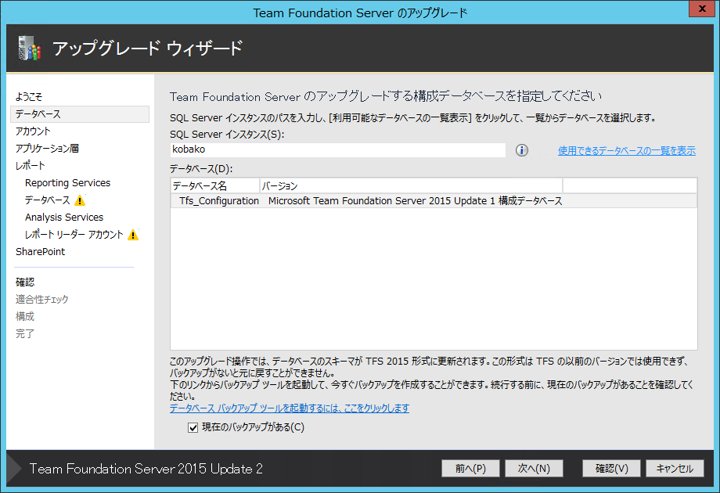Go to SharePoint step
This screenshot has width=720, height=493.
coord(40,252)
